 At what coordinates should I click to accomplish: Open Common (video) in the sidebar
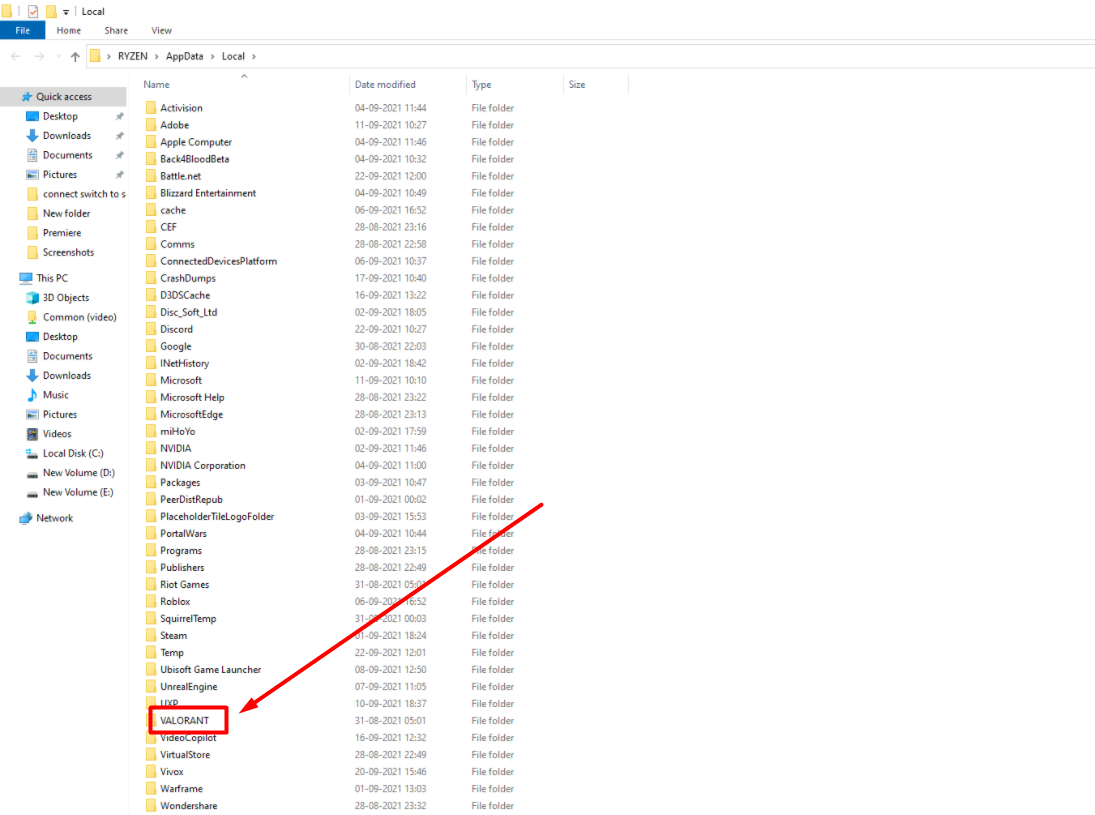click(80, 317)
